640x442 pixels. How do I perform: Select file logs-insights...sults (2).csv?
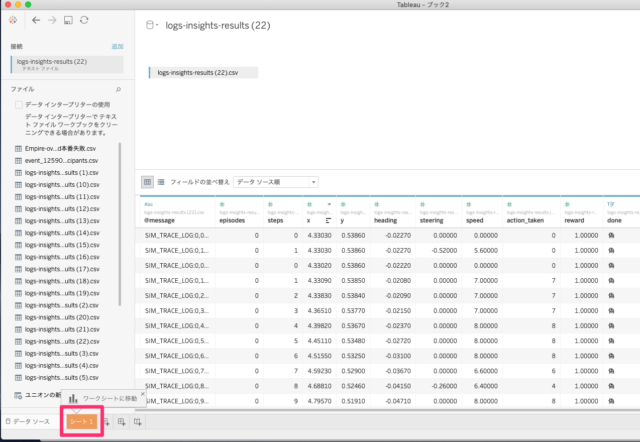click(62, 305)
